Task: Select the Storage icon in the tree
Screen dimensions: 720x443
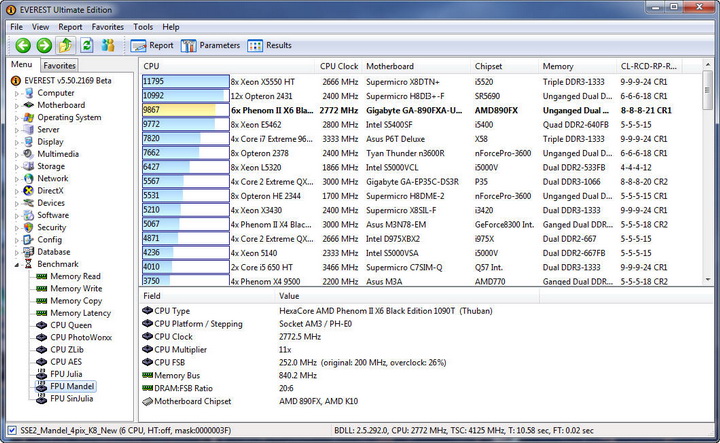Action: coord(29,166)
